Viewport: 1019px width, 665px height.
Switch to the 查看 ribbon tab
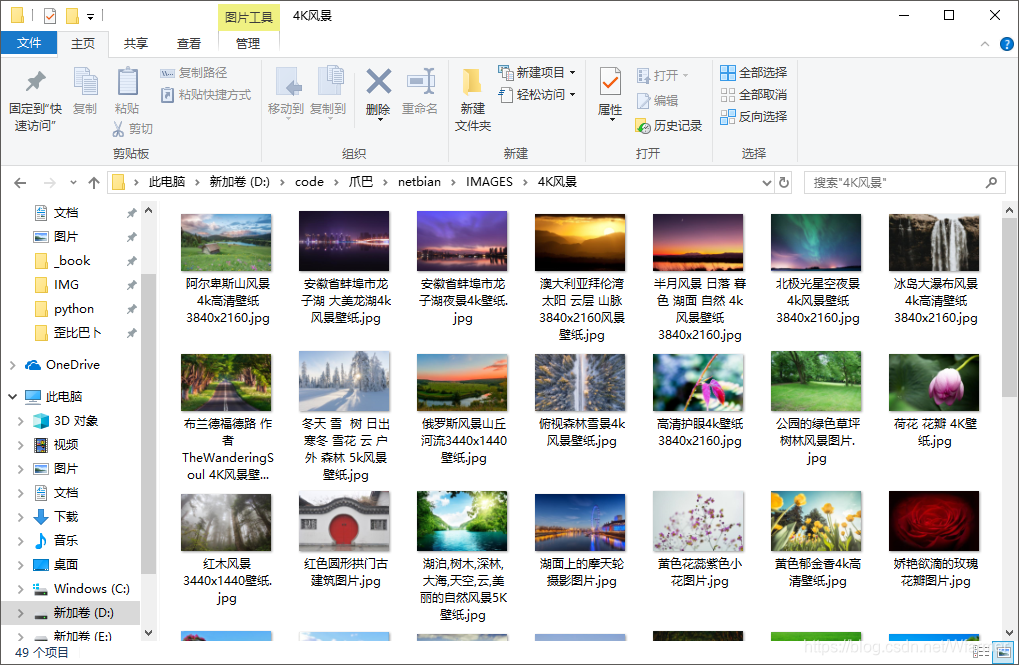point(189,44)
